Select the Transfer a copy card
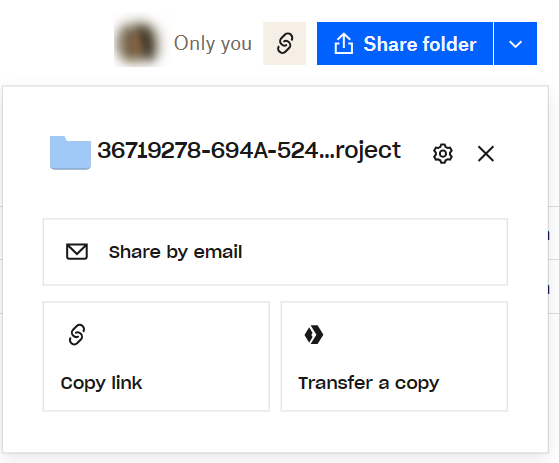Image resolution: width=559 pixels, height=463 pixels. [x=394, y=356]
